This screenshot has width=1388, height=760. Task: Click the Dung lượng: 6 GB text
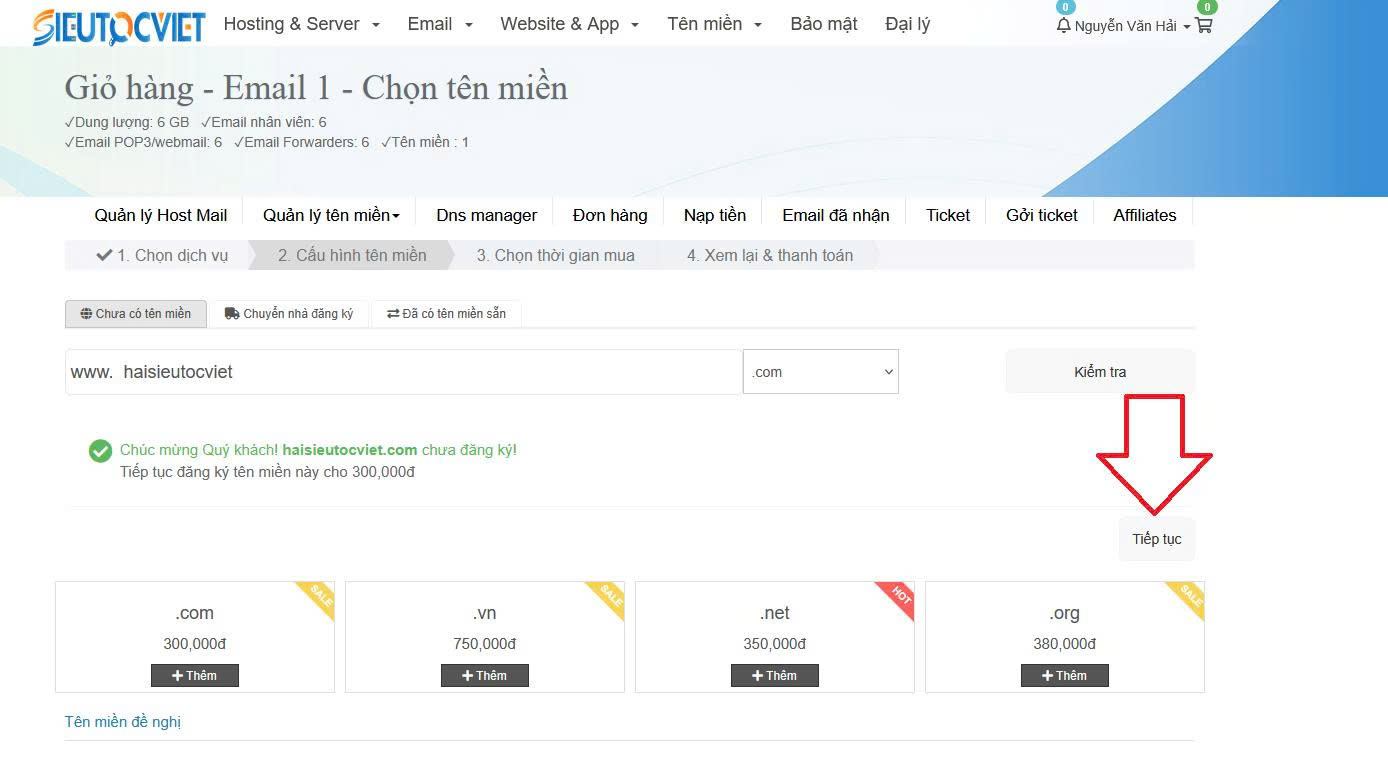coord(127,122)
